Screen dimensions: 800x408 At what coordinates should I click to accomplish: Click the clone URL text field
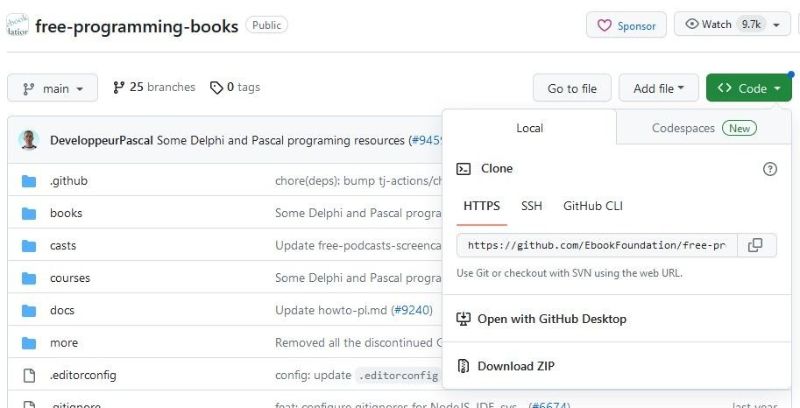597,245
